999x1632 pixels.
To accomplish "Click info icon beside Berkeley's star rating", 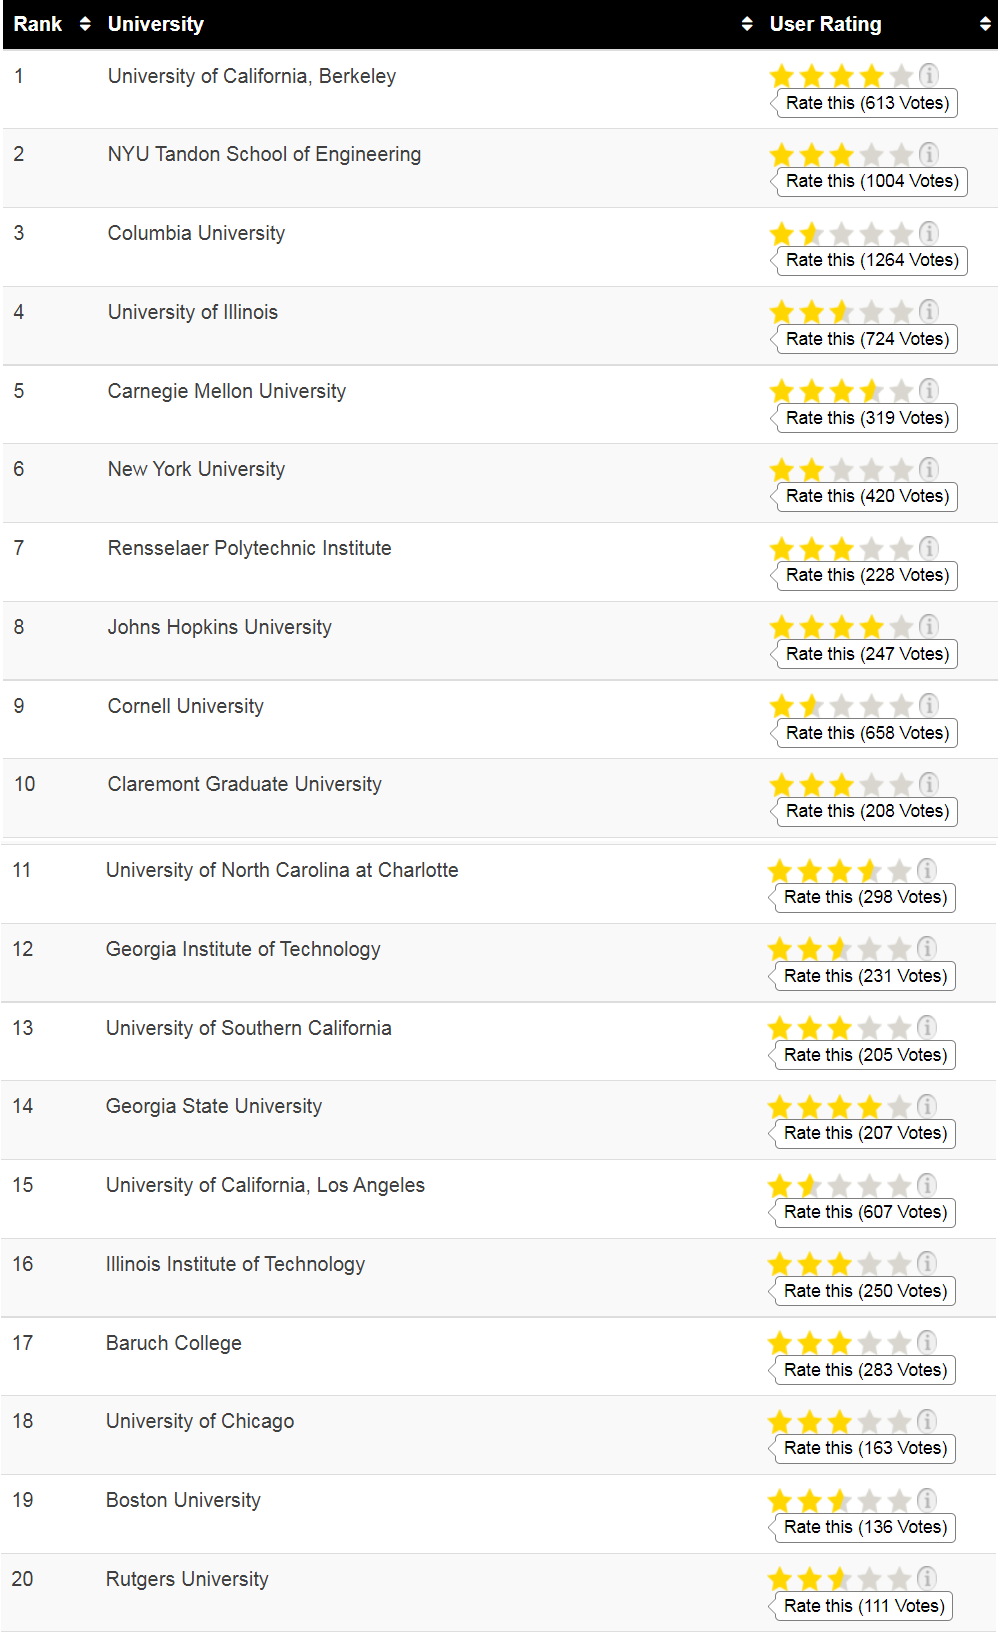I will 929,75.
